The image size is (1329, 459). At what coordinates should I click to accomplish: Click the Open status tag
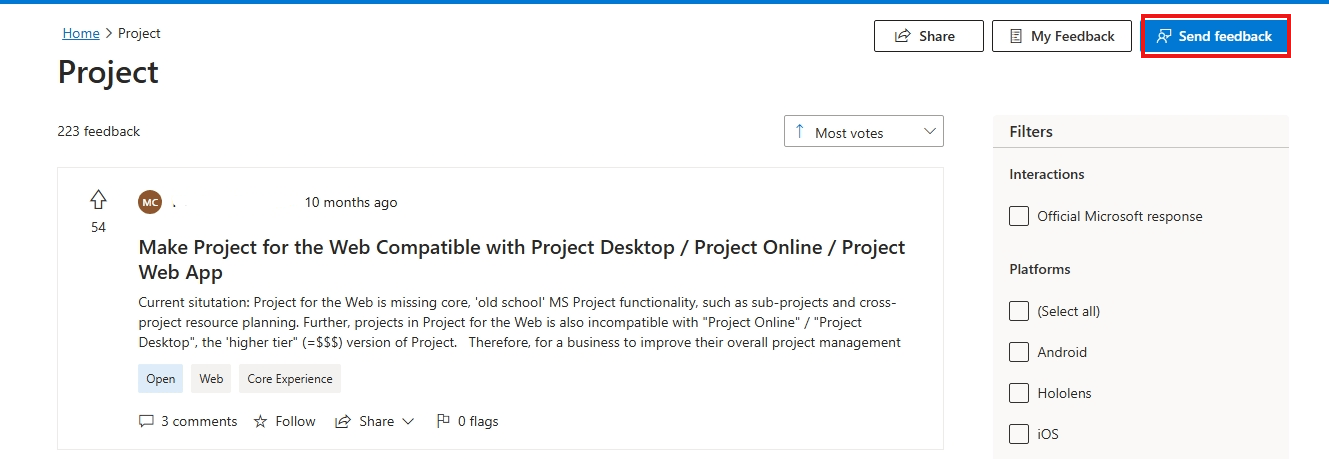[x=161, y=379]
